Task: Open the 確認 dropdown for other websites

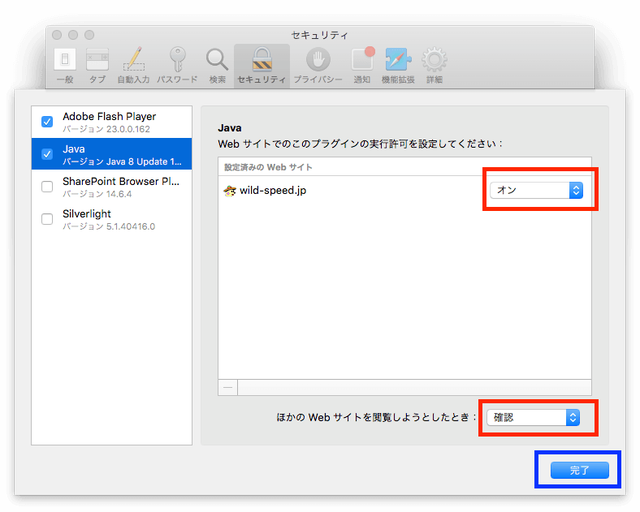Action: coord(533,417)
